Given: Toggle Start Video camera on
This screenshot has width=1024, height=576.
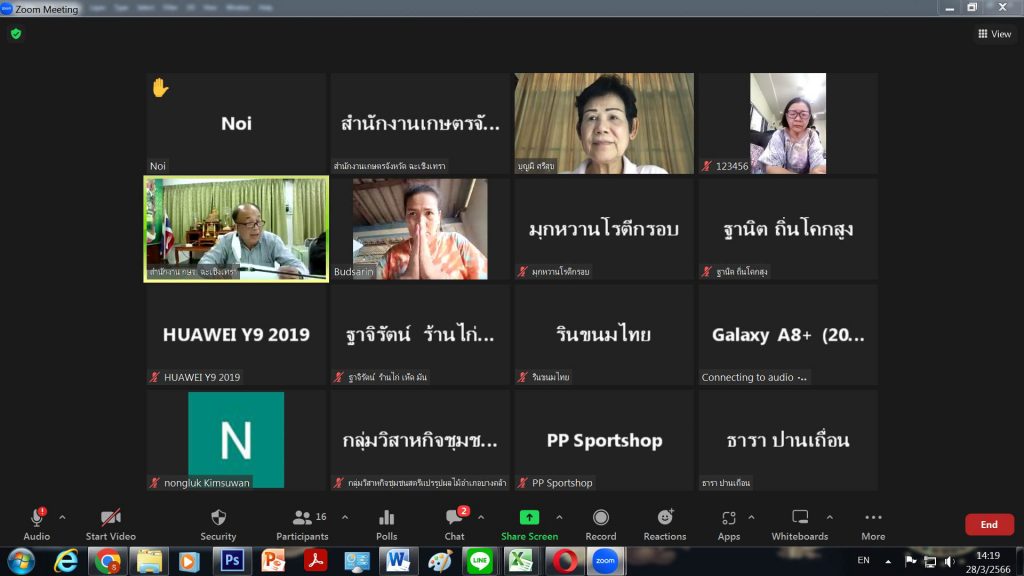Looking at the screenshot, I should [x=111, y=523].
